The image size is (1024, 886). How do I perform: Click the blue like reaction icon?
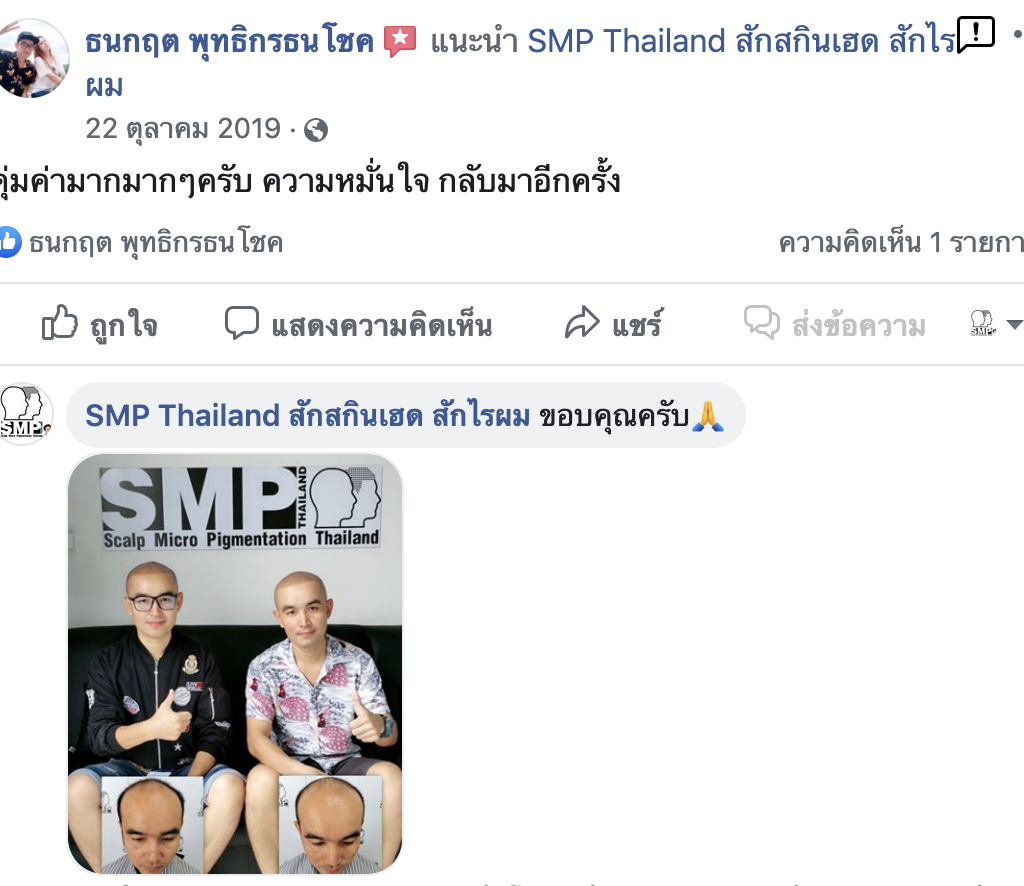[x=8, y=242]
